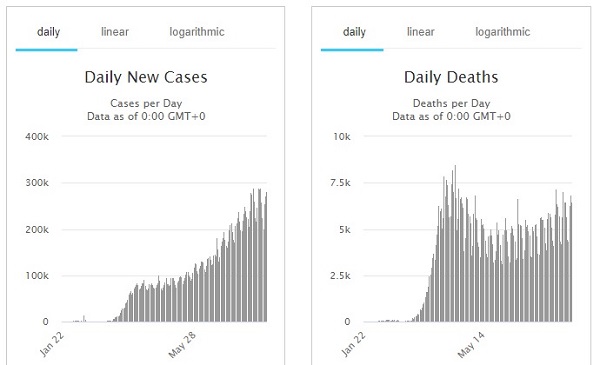Select daily tab in Daily Deaths panel
The width and height of the screenshot is (600, 365).
354,32
